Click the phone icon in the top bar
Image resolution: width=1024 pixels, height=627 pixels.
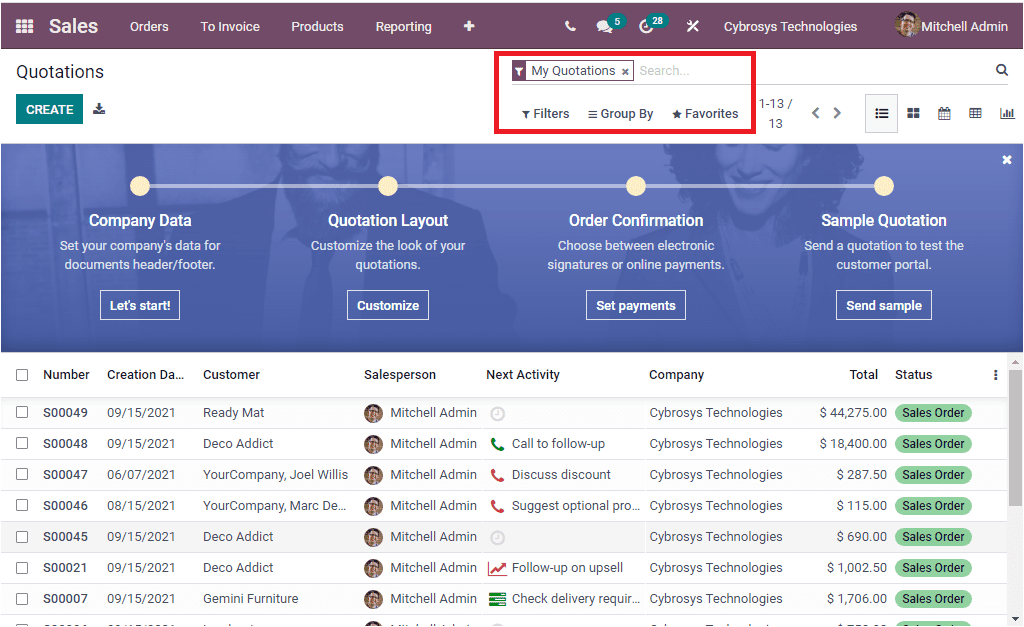(x=569, y=26)
